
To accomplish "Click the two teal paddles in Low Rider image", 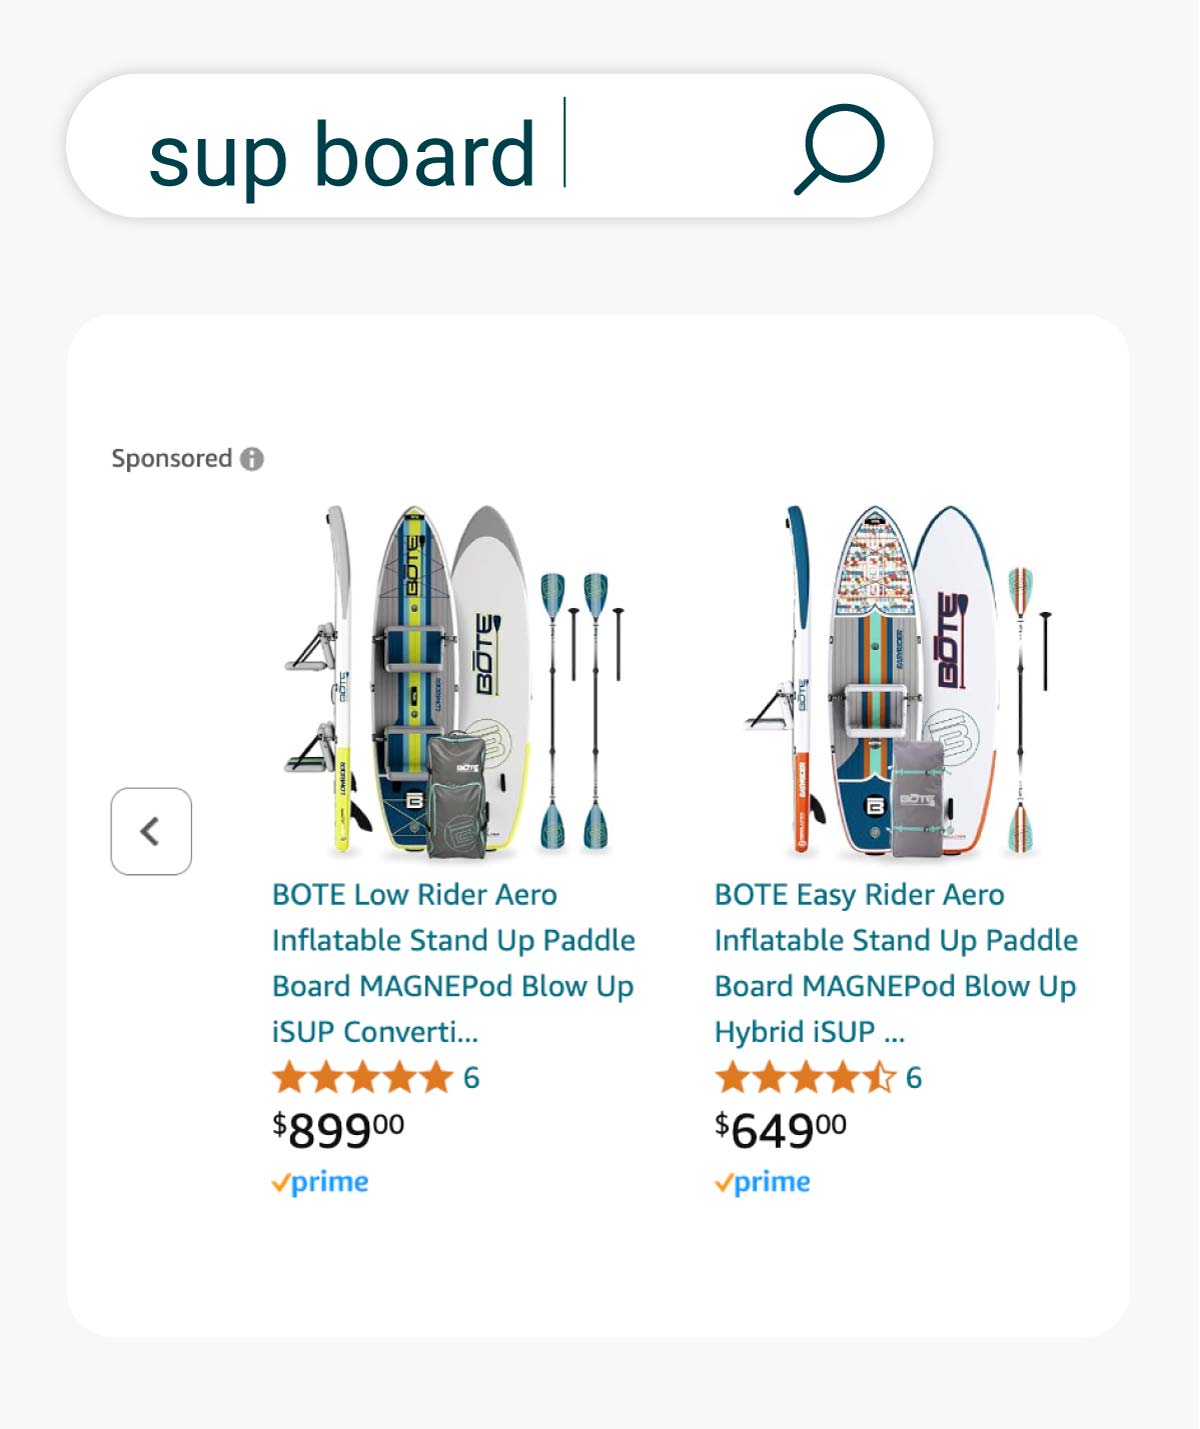I will pyautogui.click(x=574, y=710).
